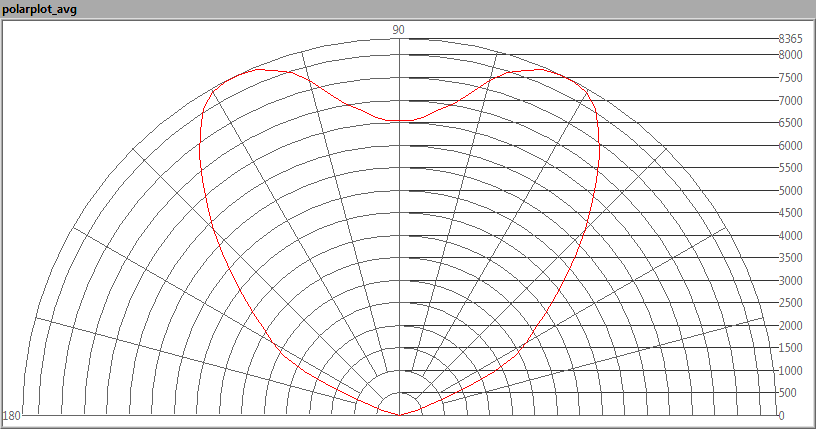Click the 90 degree axis label
816x429 pixels.
coord(398,29)
